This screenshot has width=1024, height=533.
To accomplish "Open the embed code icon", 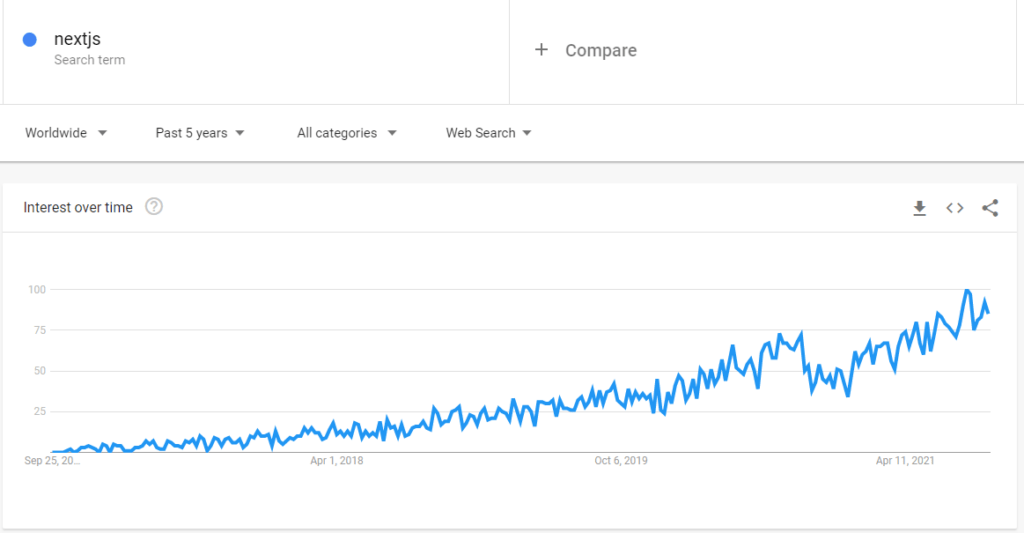I will 955,208.
